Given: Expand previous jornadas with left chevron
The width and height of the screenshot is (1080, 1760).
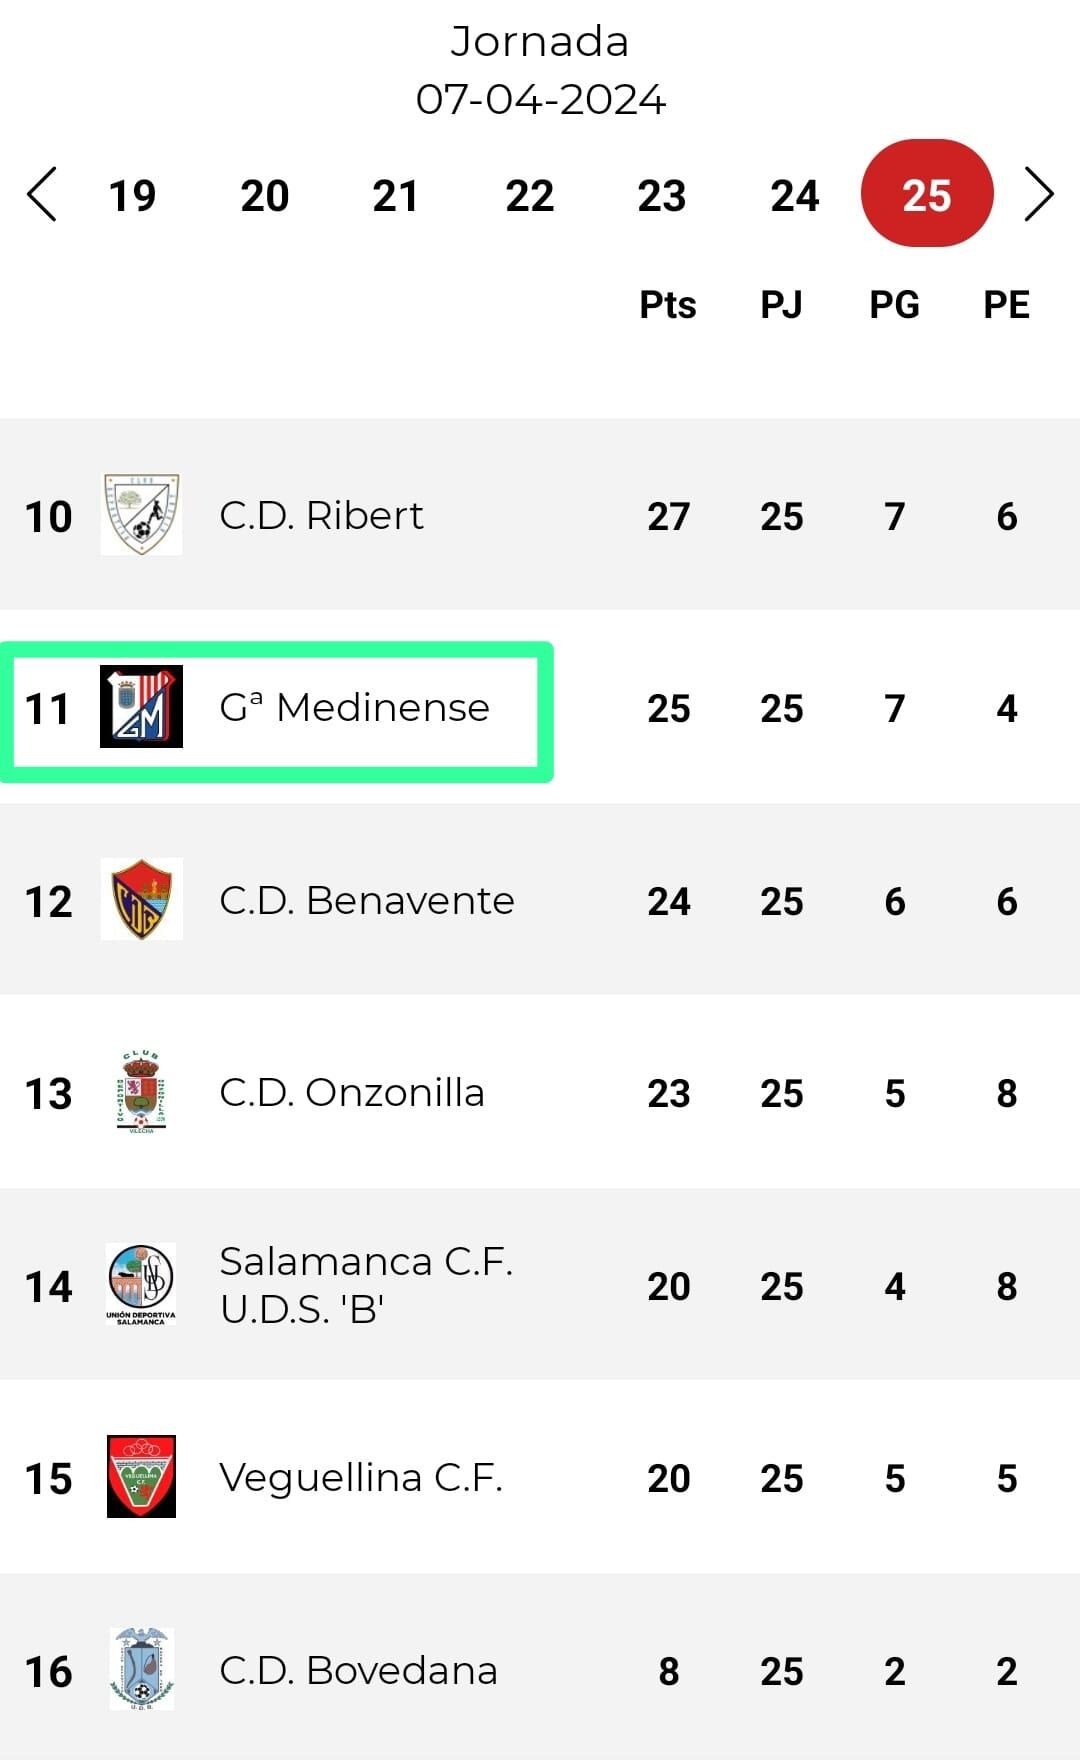Looking at the screenshot, I should 42,195.
